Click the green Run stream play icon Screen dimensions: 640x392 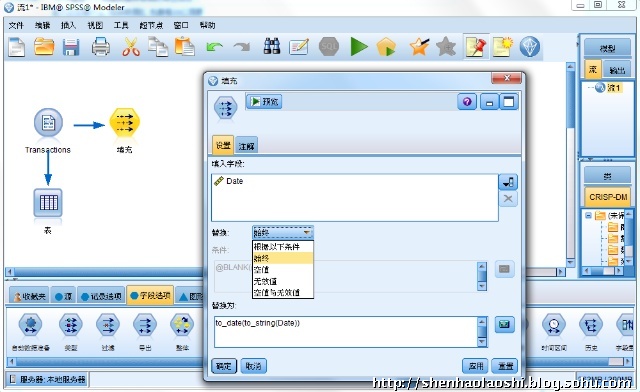tap(359, 47)
